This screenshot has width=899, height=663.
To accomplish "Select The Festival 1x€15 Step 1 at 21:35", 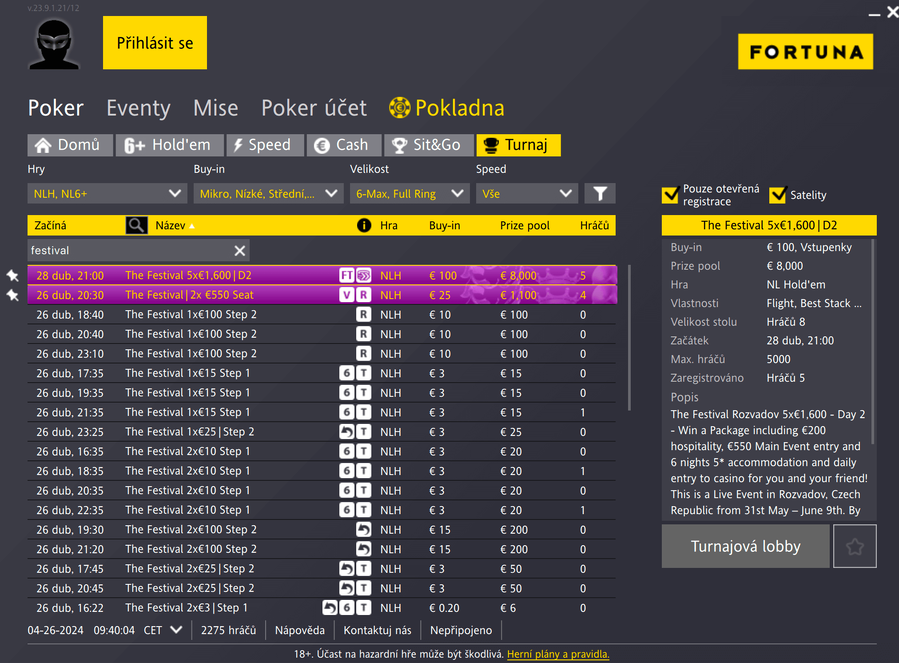I will point(322,412).
